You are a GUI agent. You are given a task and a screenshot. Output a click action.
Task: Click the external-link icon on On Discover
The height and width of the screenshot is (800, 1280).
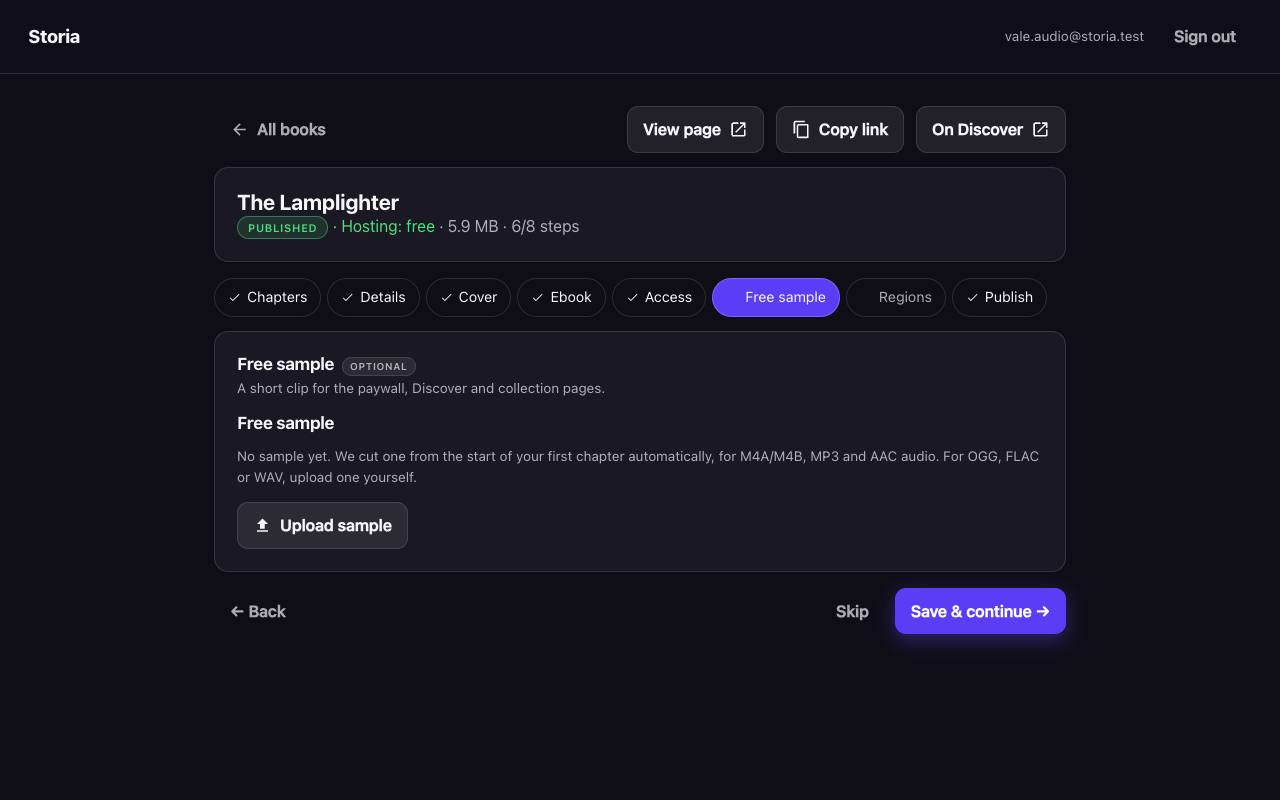coord(1040,129)
